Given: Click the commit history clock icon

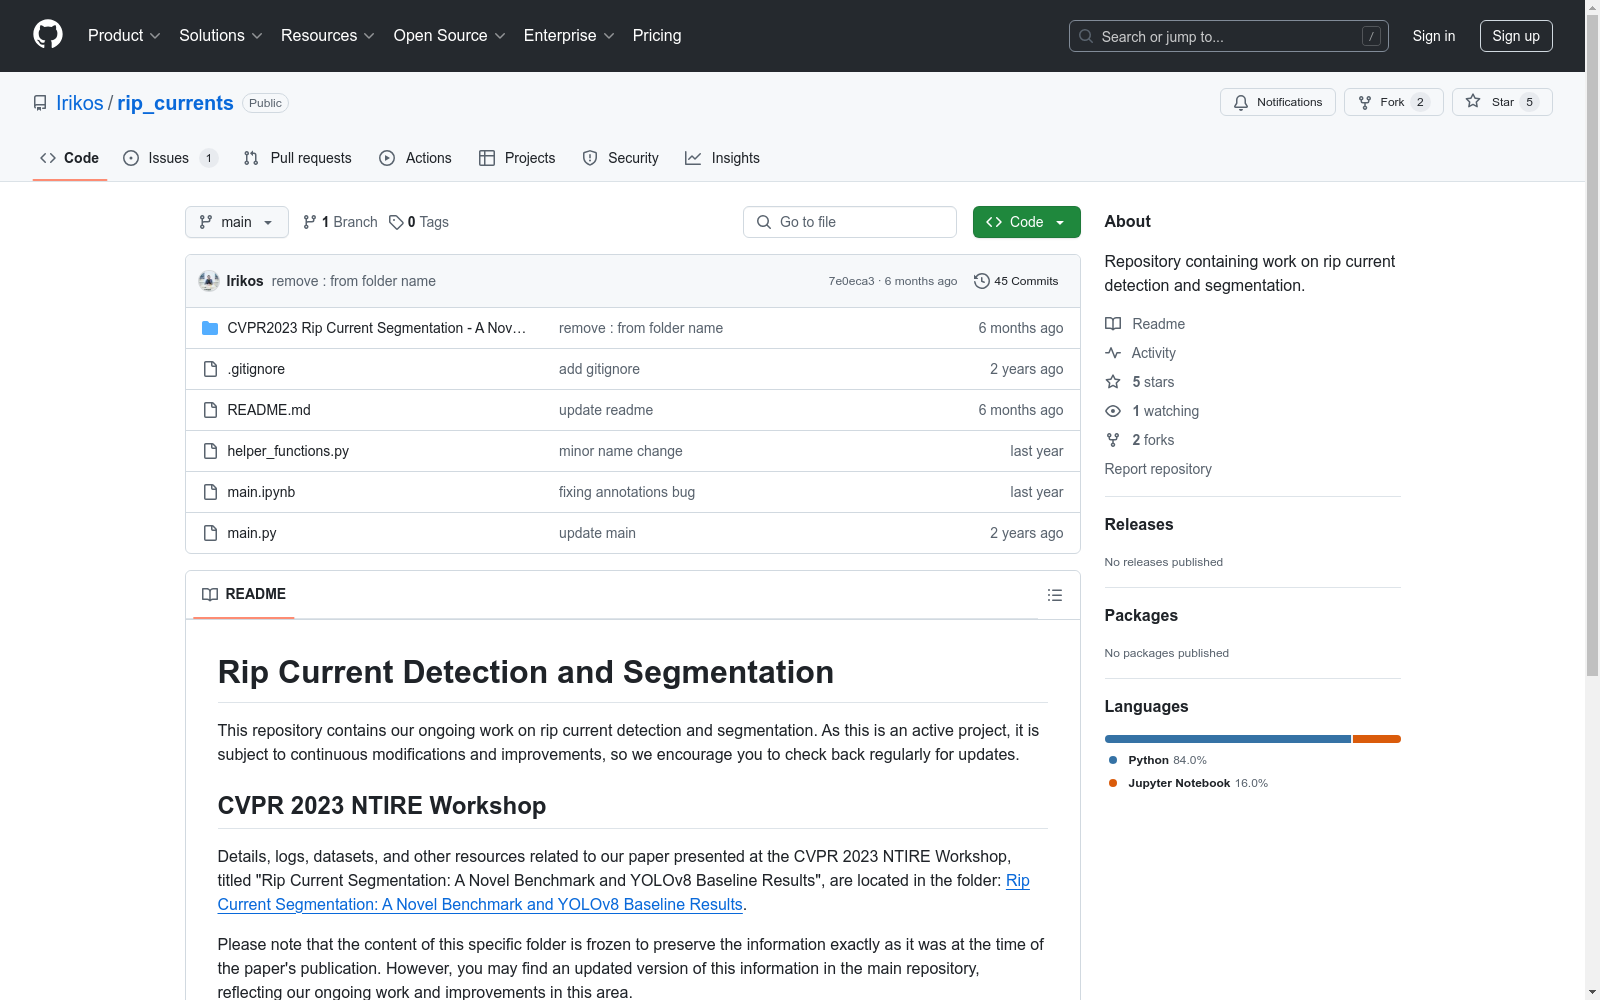Looking at the screenshot, I should tap(982, 281).
